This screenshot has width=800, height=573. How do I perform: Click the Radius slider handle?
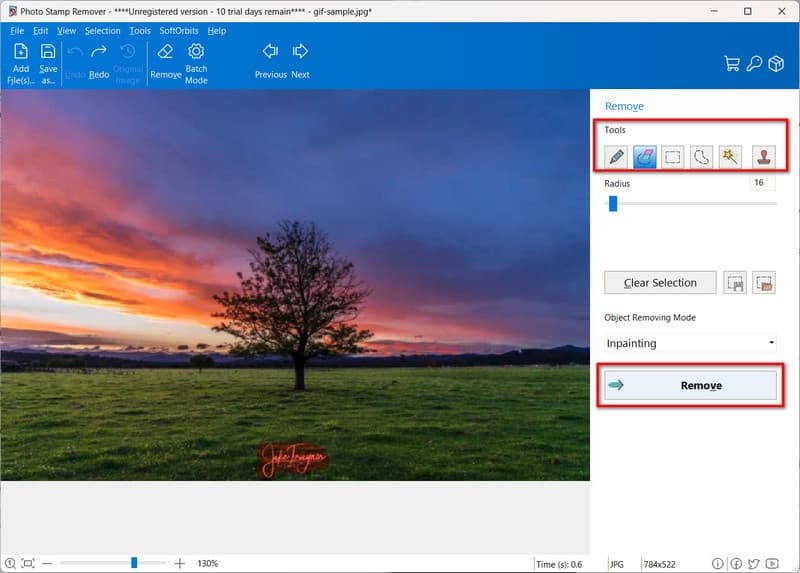point(613,204)
